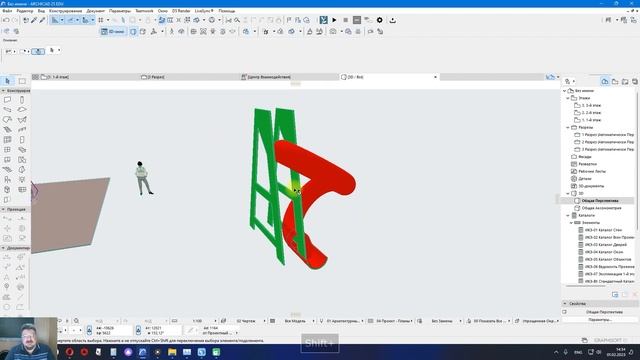Open the Редактор menu
Viewport: 640px width, 360px height.
pyautogui.click(x=24, y=11)
